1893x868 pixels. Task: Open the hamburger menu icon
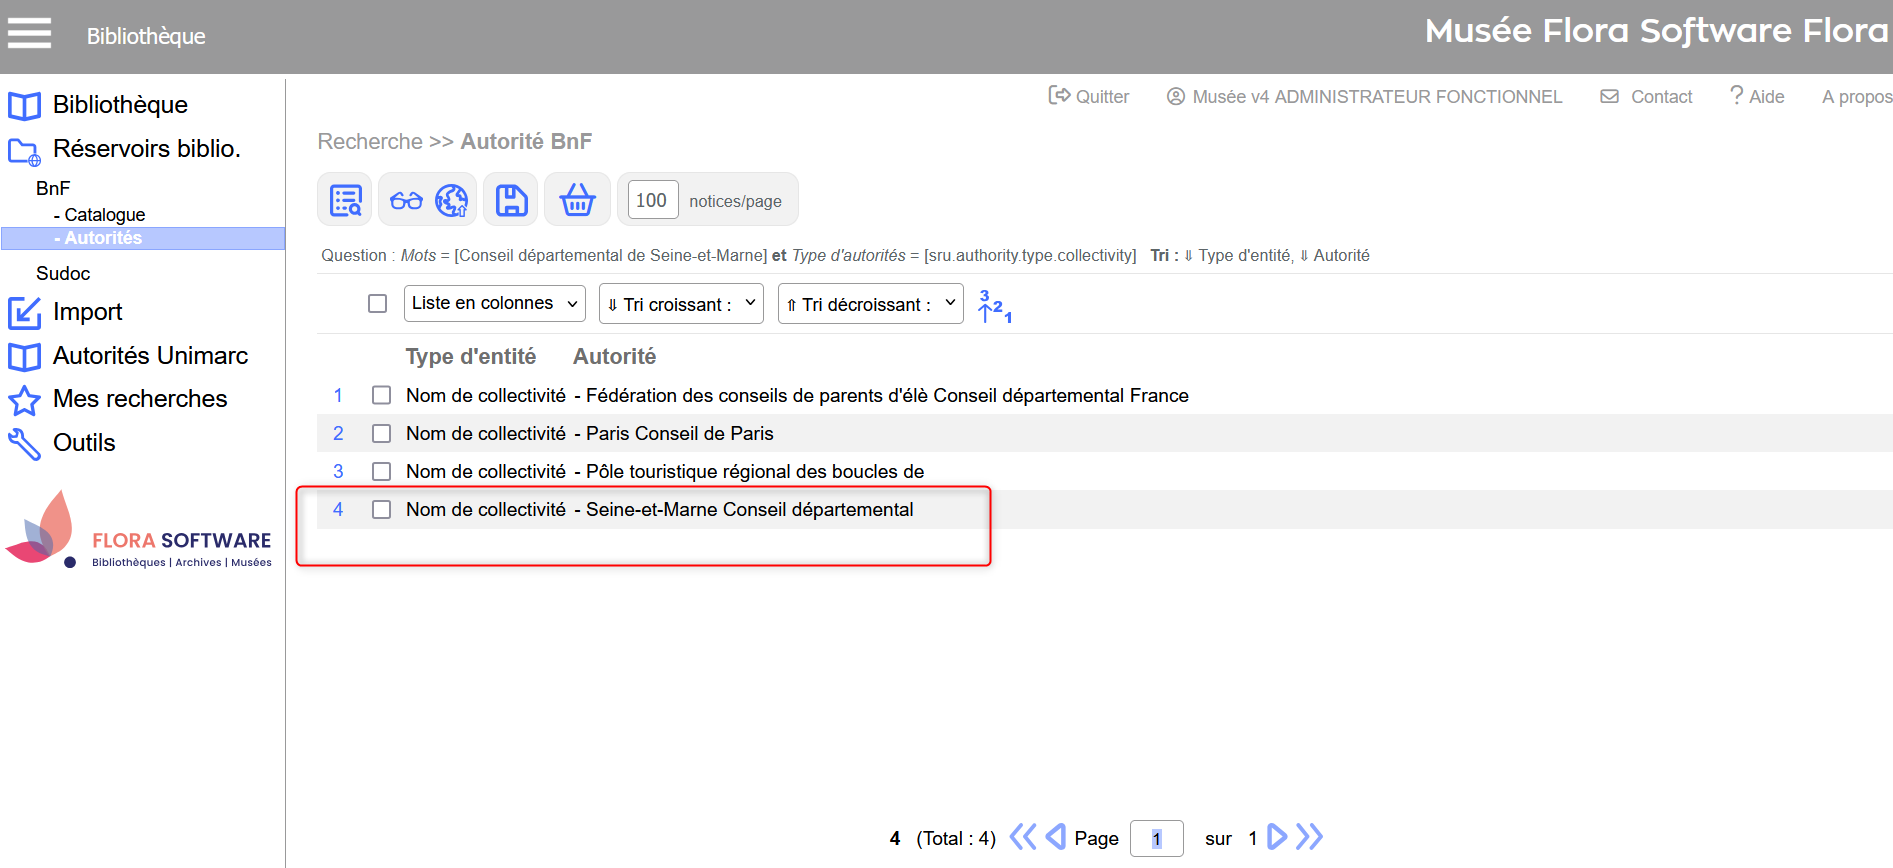pyautogui.click(x=29, y=33)
